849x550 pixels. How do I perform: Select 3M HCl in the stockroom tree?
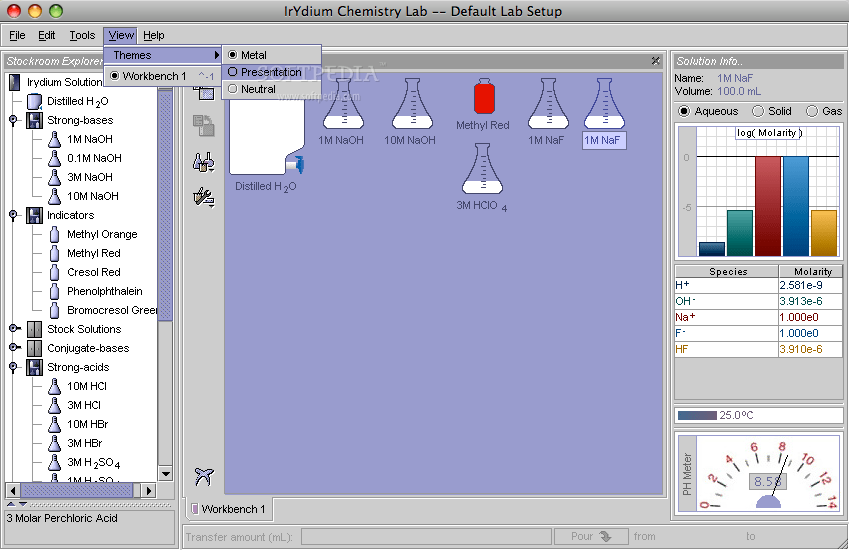coord(84,405)
